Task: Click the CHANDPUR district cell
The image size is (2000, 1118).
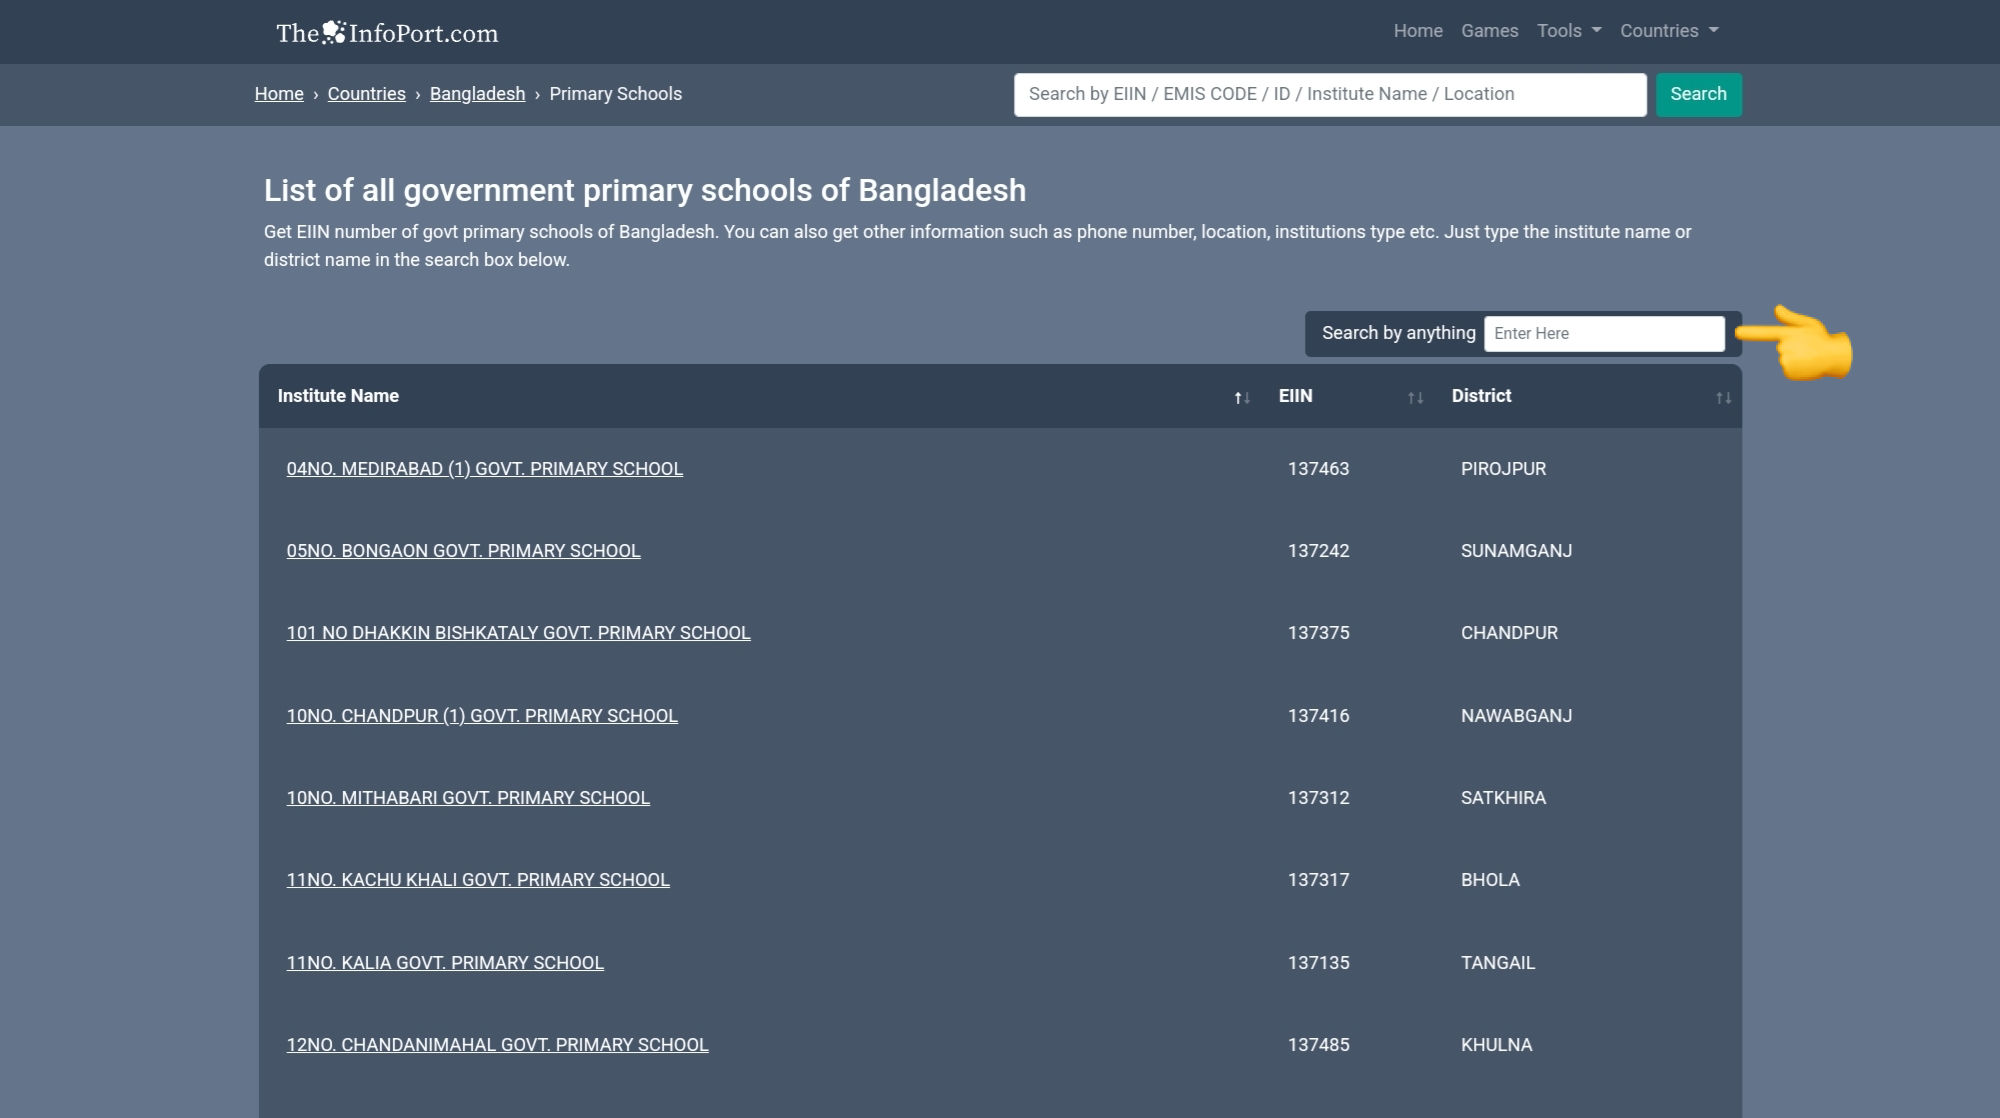Action: point(1509,633)
